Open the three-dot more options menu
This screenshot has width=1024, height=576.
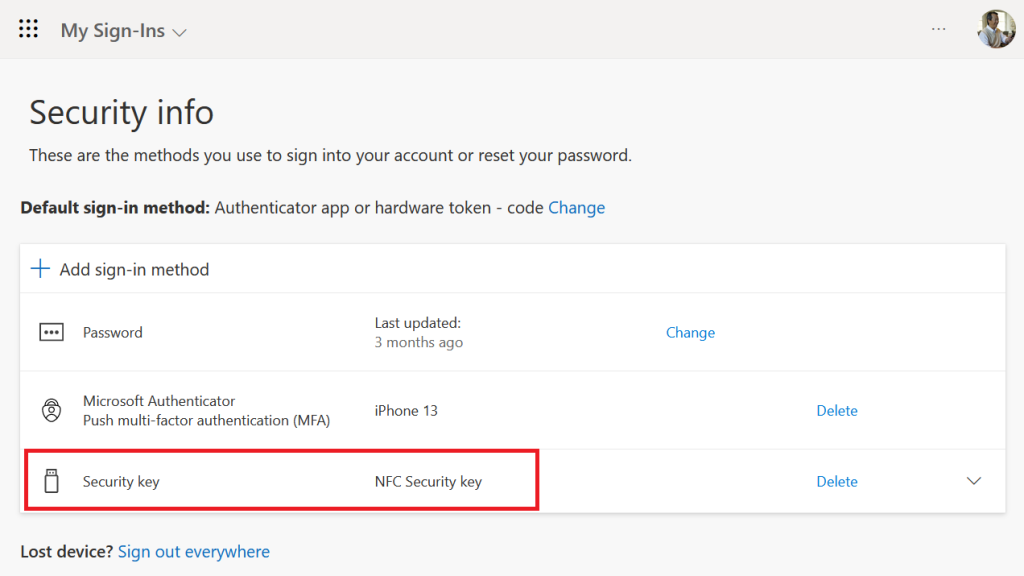click(x=938, y=29)
